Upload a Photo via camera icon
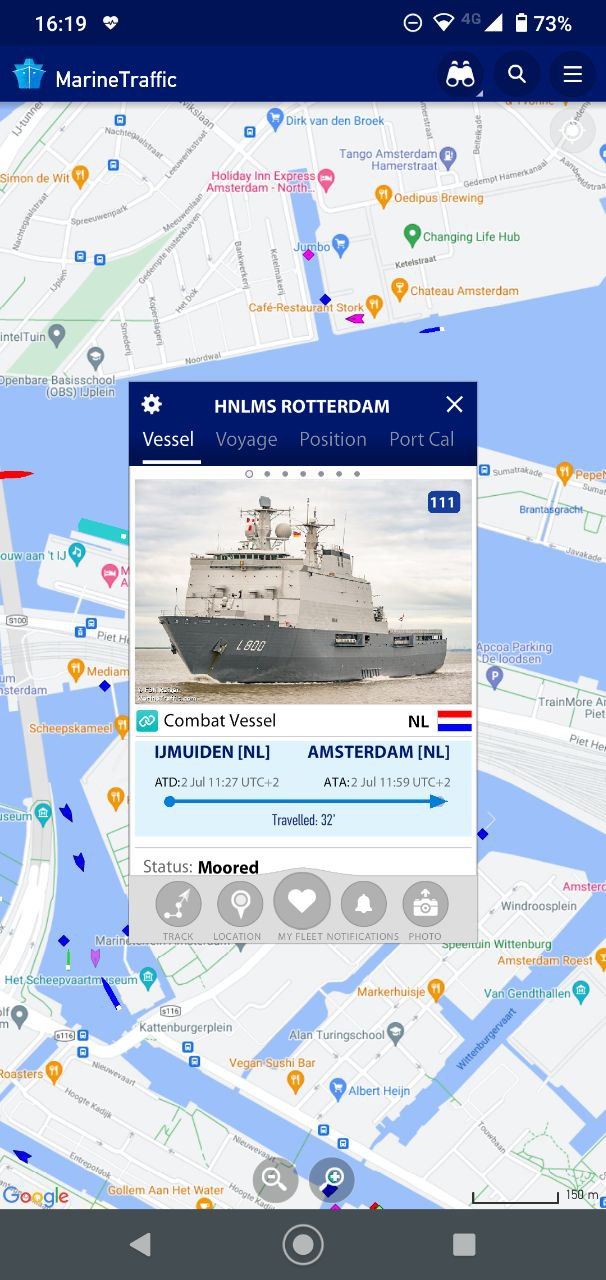Image resolution: width=606 pixels, height=1280 pixels. point(425,911)
